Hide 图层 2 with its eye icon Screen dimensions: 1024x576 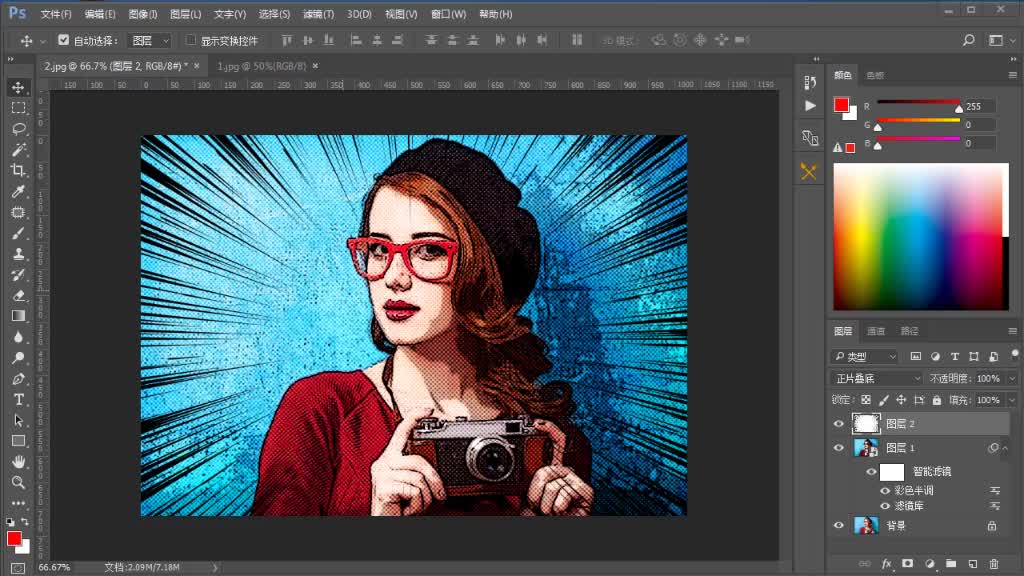point(838,424)
